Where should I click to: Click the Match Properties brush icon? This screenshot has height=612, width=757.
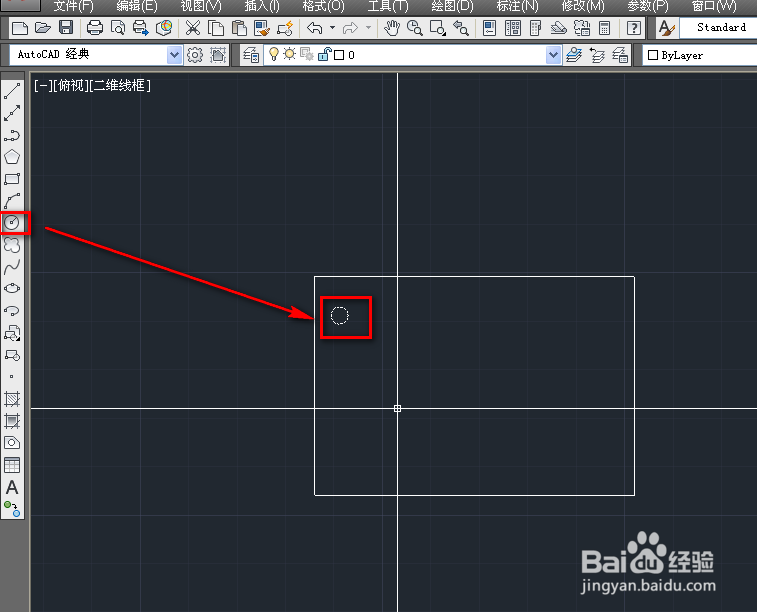[x=262, y=28]
